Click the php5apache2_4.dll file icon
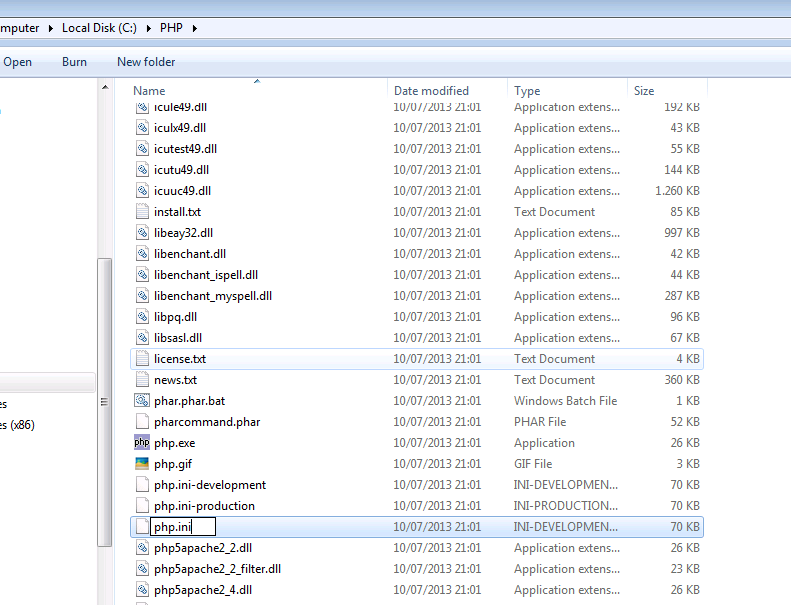791x605 pixels. click(x=142, y=590)
